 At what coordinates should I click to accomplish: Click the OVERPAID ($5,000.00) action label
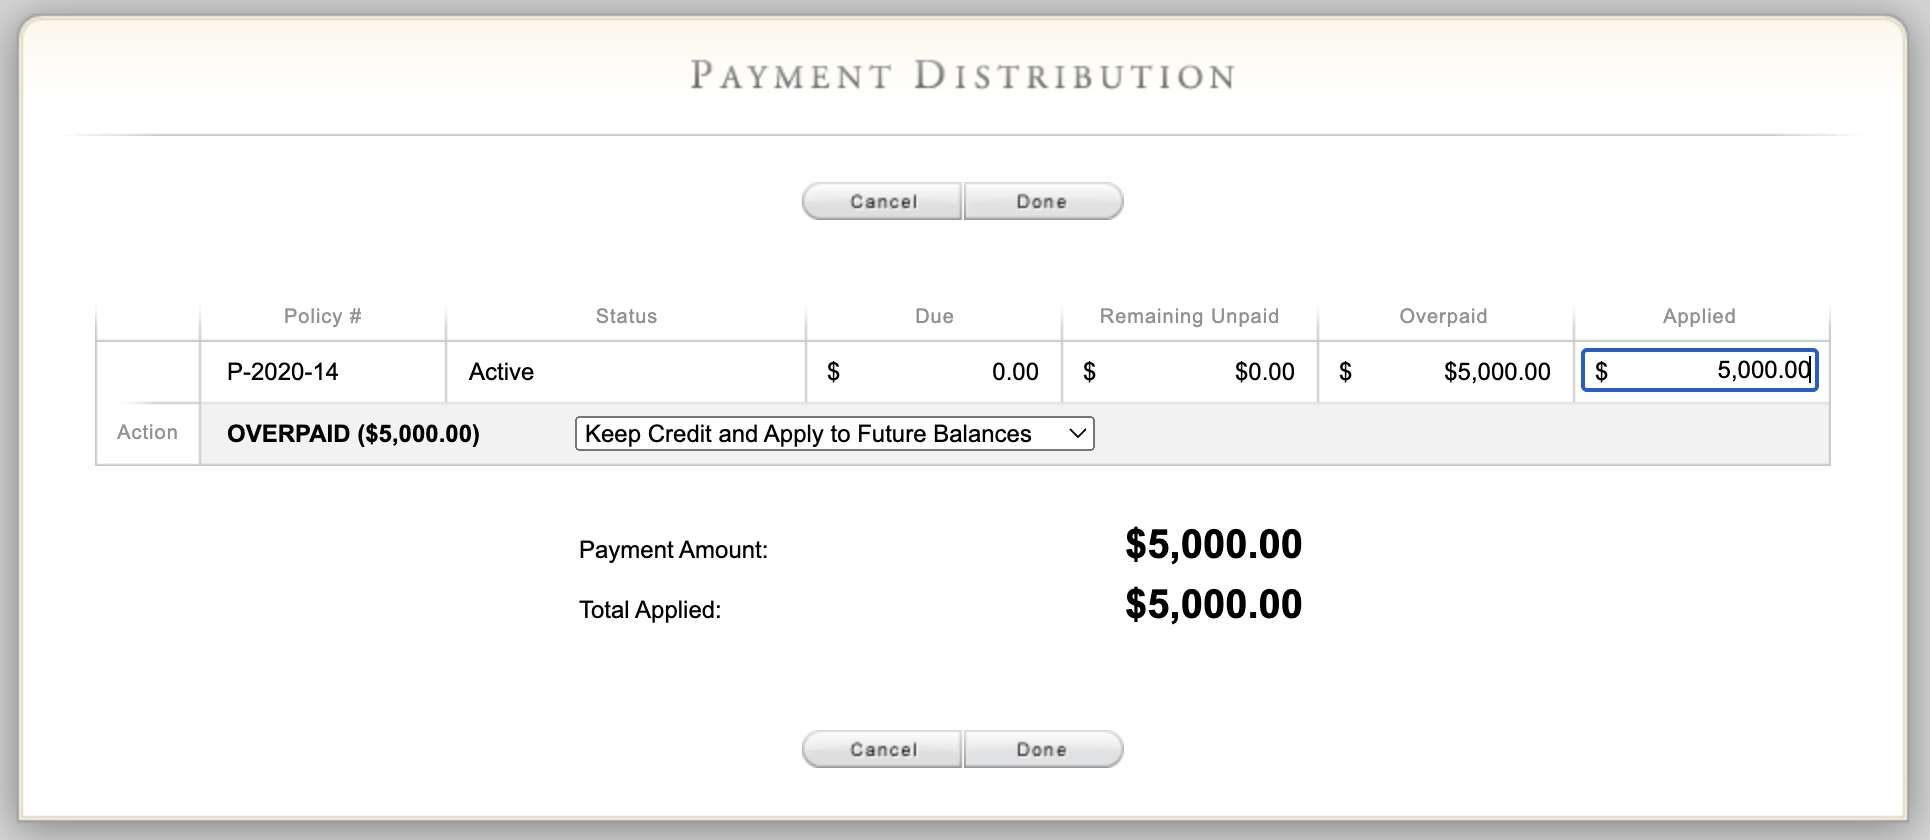coord(353,434)
